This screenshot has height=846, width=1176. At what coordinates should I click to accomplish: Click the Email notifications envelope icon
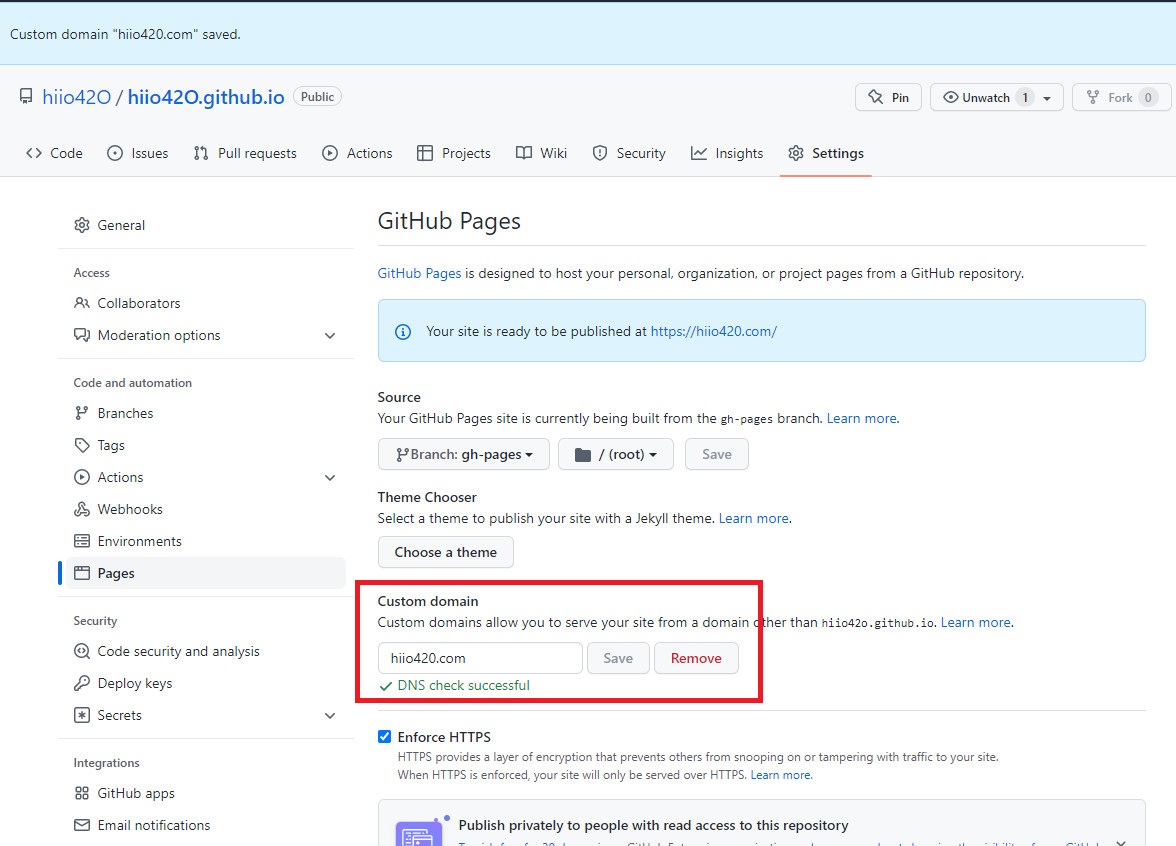click(x=82, y=825)
